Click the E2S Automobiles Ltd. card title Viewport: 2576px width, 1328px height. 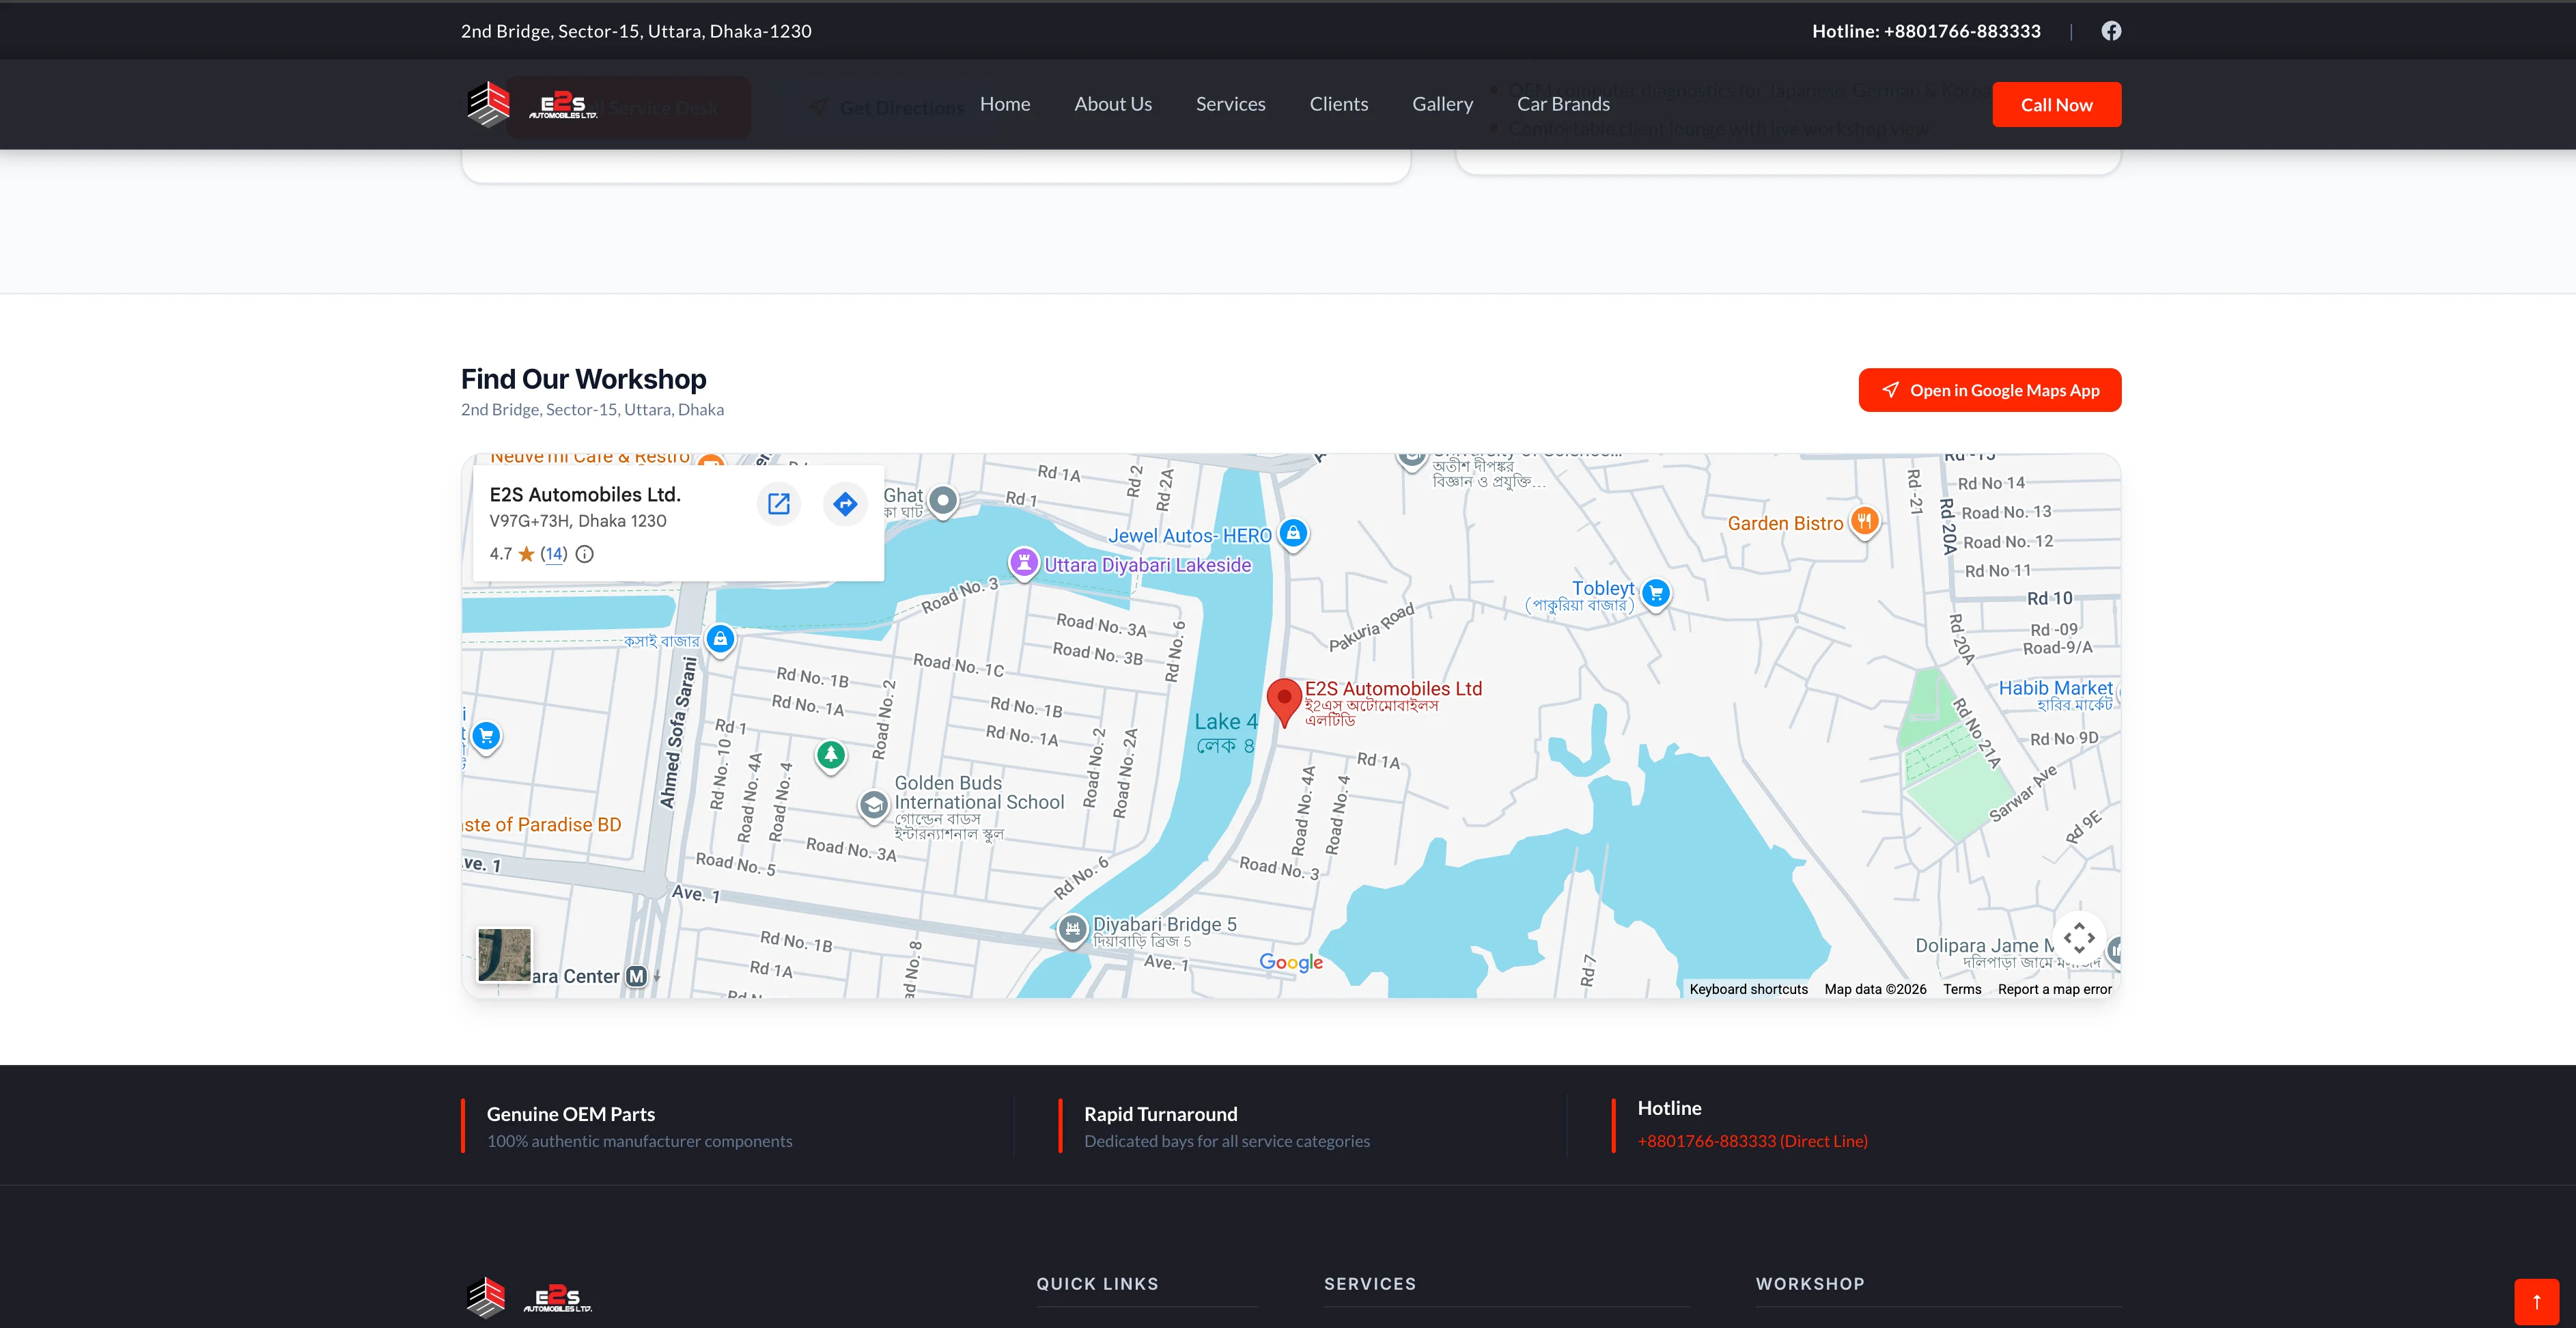[585, 494]
